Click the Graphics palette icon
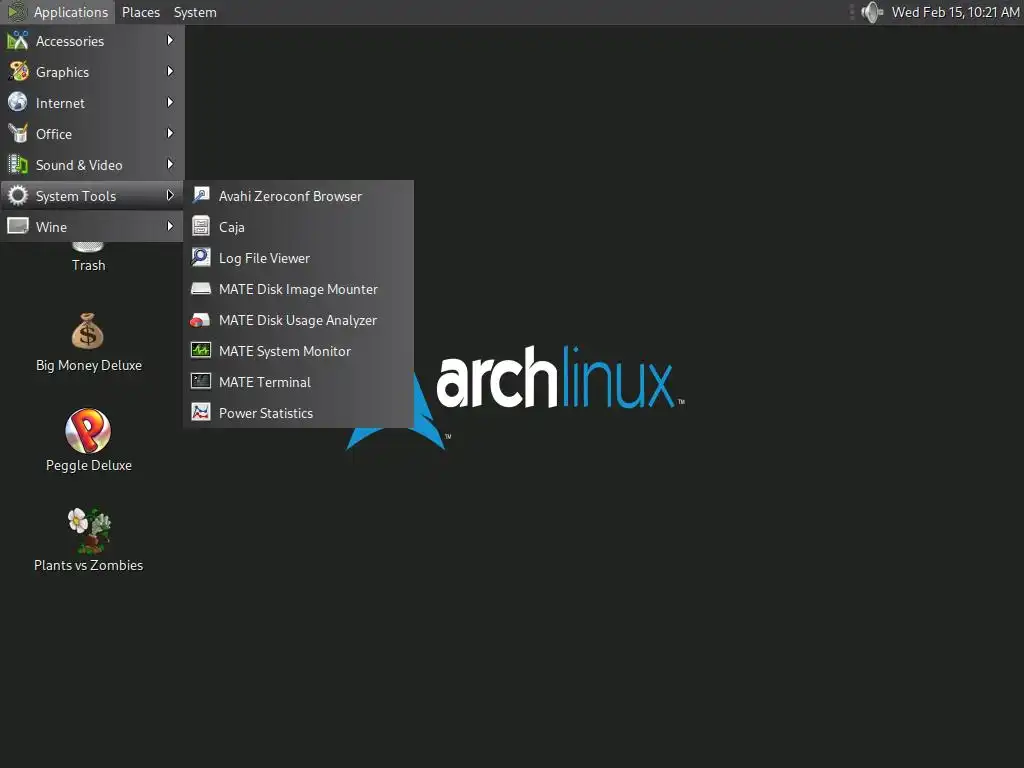This screenshot has width=1024, height=768. pyautogui.click(x=18, y=71)
